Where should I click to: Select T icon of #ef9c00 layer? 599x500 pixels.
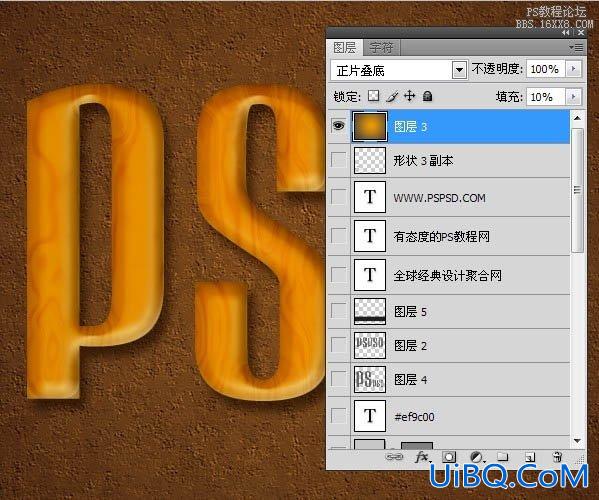[370, 416]
